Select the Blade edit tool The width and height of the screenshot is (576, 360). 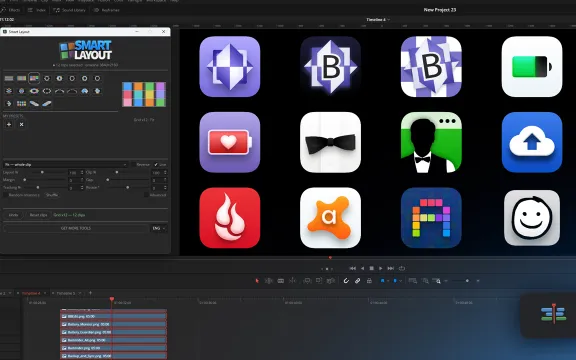292,281
